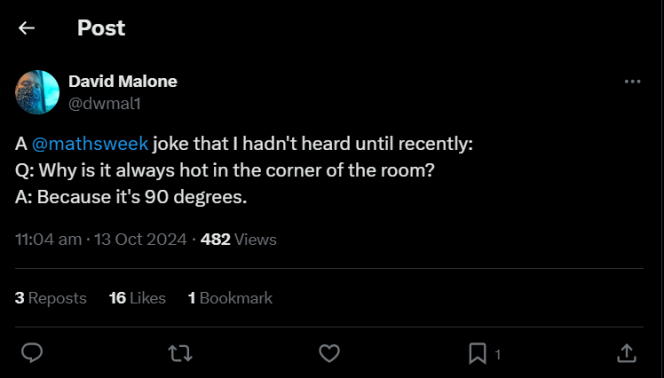Visit the @mathsweek mention
The height and width of the screenshot is (378, 664).
tap(90, 144)
